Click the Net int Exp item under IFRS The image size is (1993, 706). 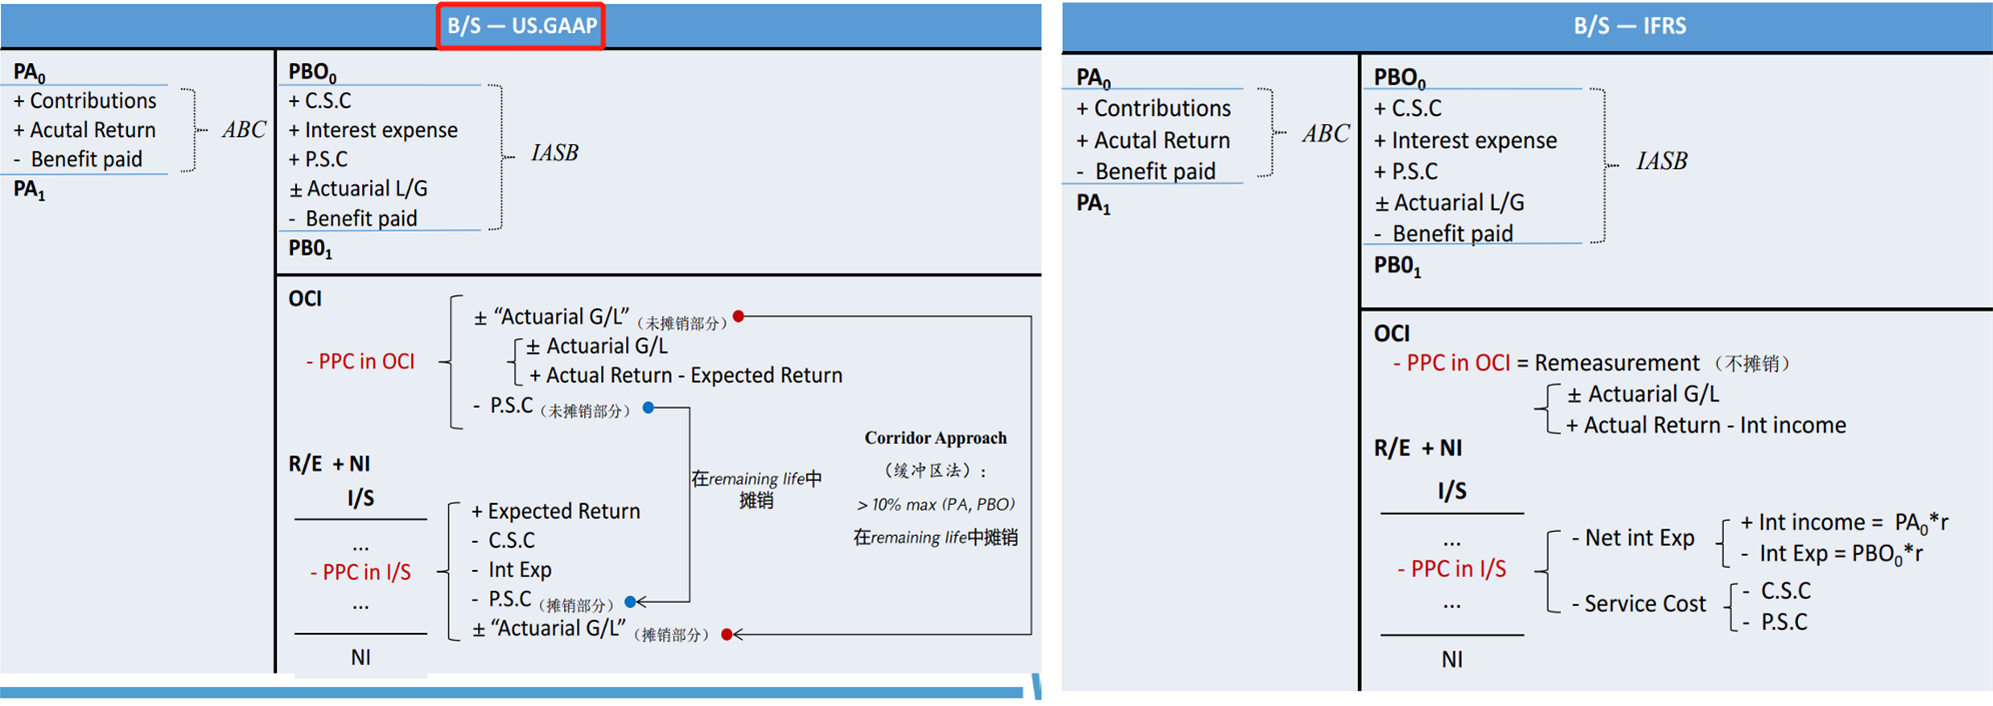point(1632,538)
